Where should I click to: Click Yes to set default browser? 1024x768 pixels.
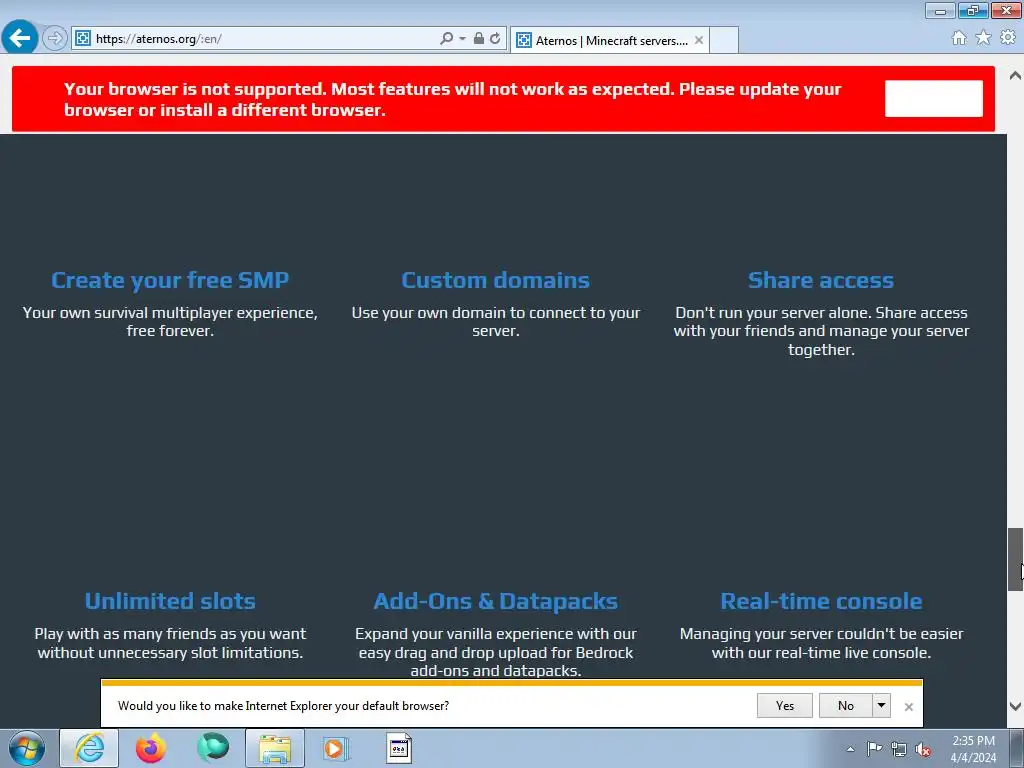pyautogui.click(x=784, y=705)
